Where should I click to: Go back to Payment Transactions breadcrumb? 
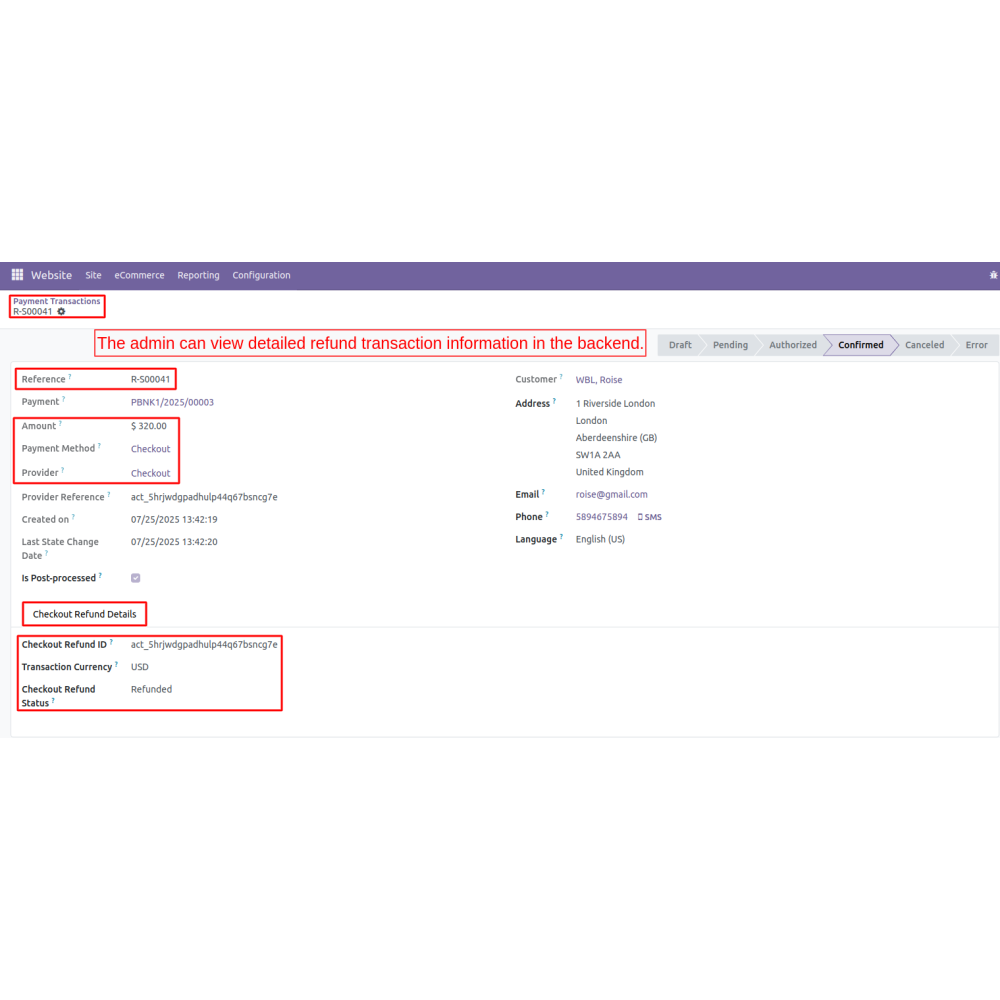pyautogui.click(x=57, y=301)
